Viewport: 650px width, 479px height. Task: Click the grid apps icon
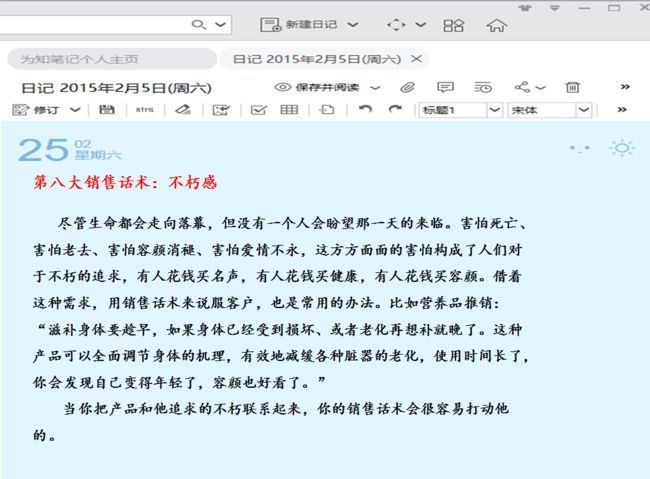(x=453, y=25)
